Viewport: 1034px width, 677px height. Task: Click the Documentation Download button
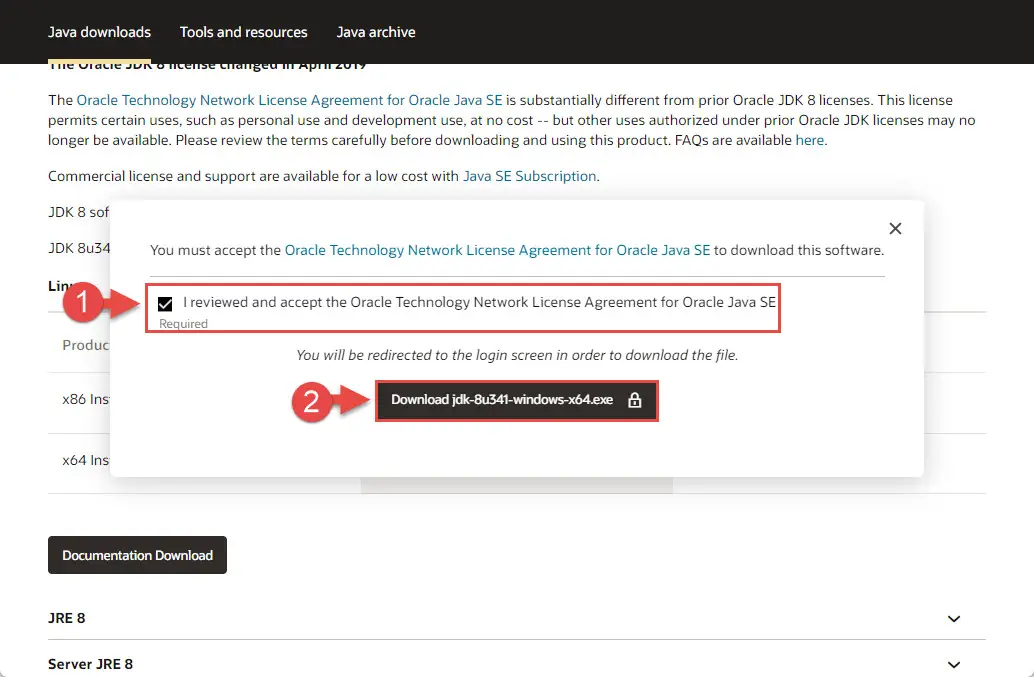pyautogui.click(x=137, y=555)
